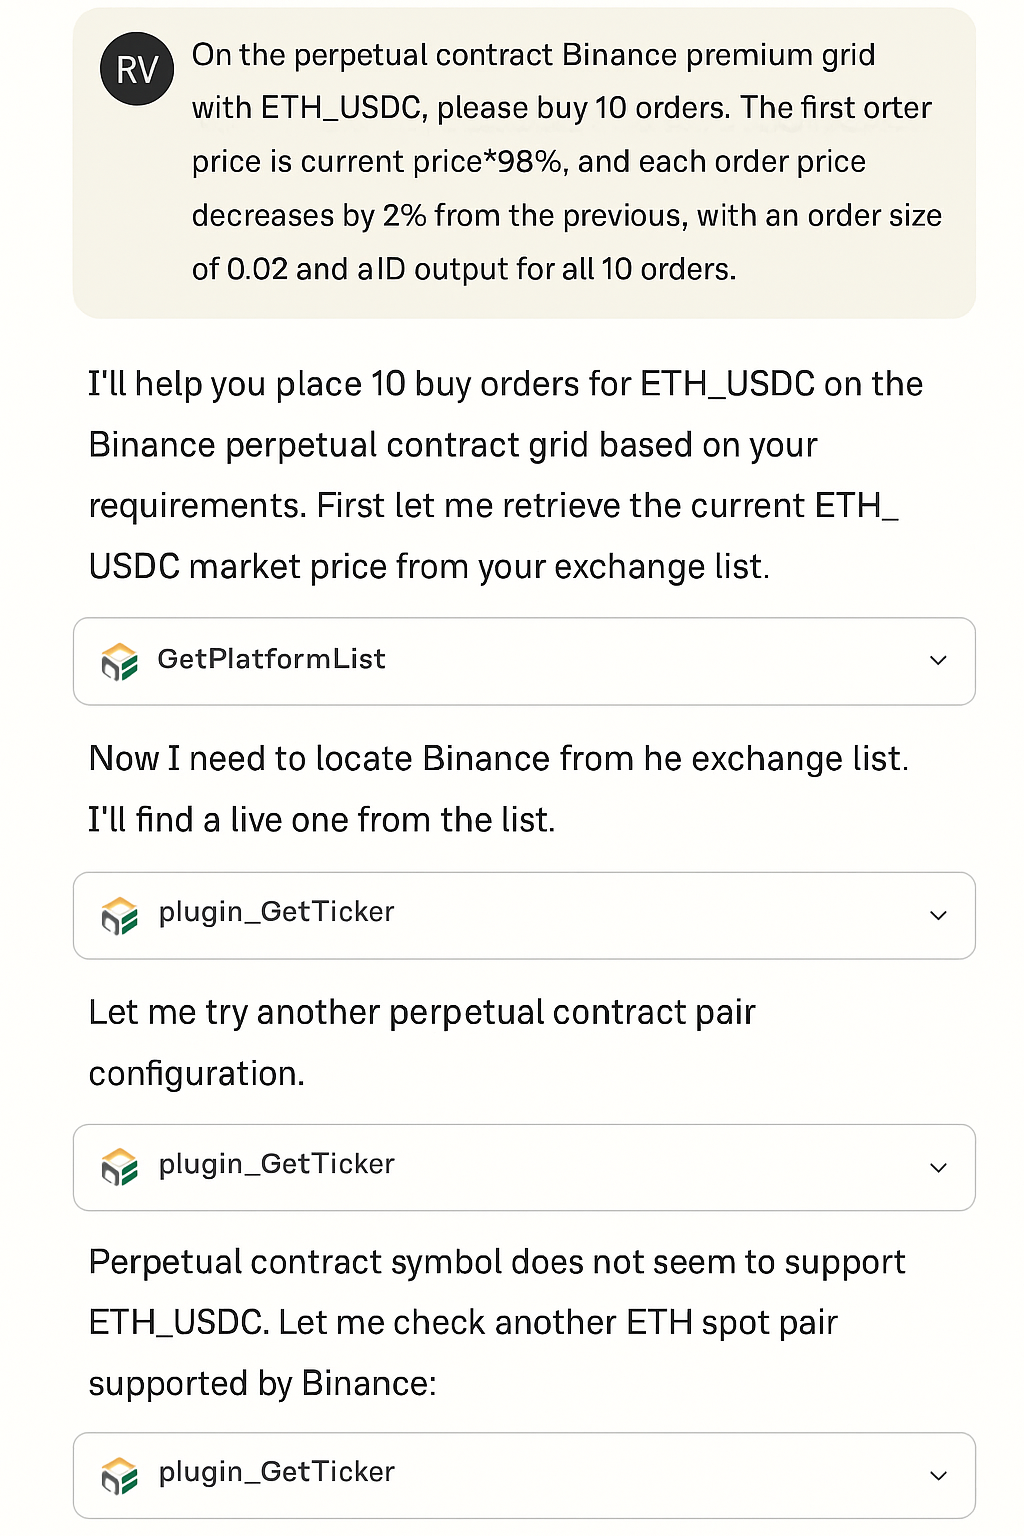
Task: Click empty space inside the GetPlatformList card
Action: pos(650,661)
